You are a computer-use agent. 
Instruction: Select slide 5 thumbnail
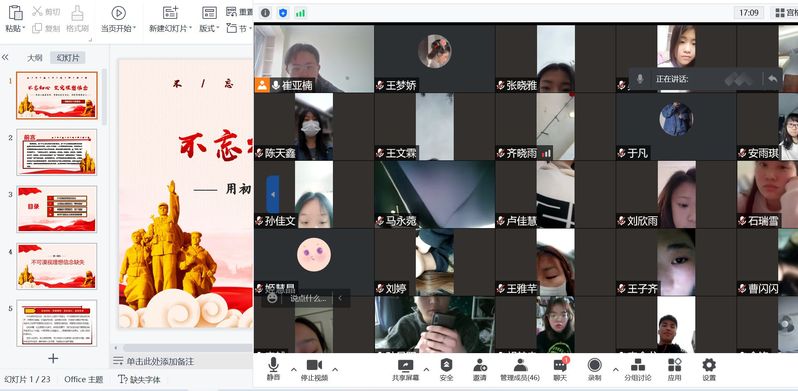(x=56, y=323)
